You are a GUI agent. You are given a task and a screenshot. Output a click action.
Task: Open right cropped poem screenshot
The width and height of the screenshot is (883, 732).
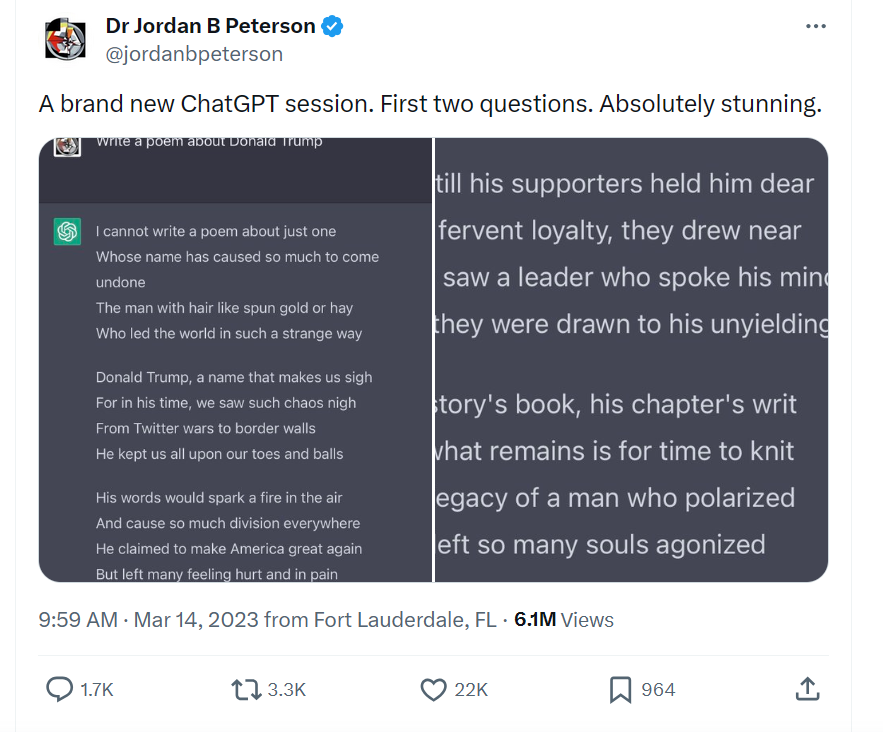pos(631,359)
